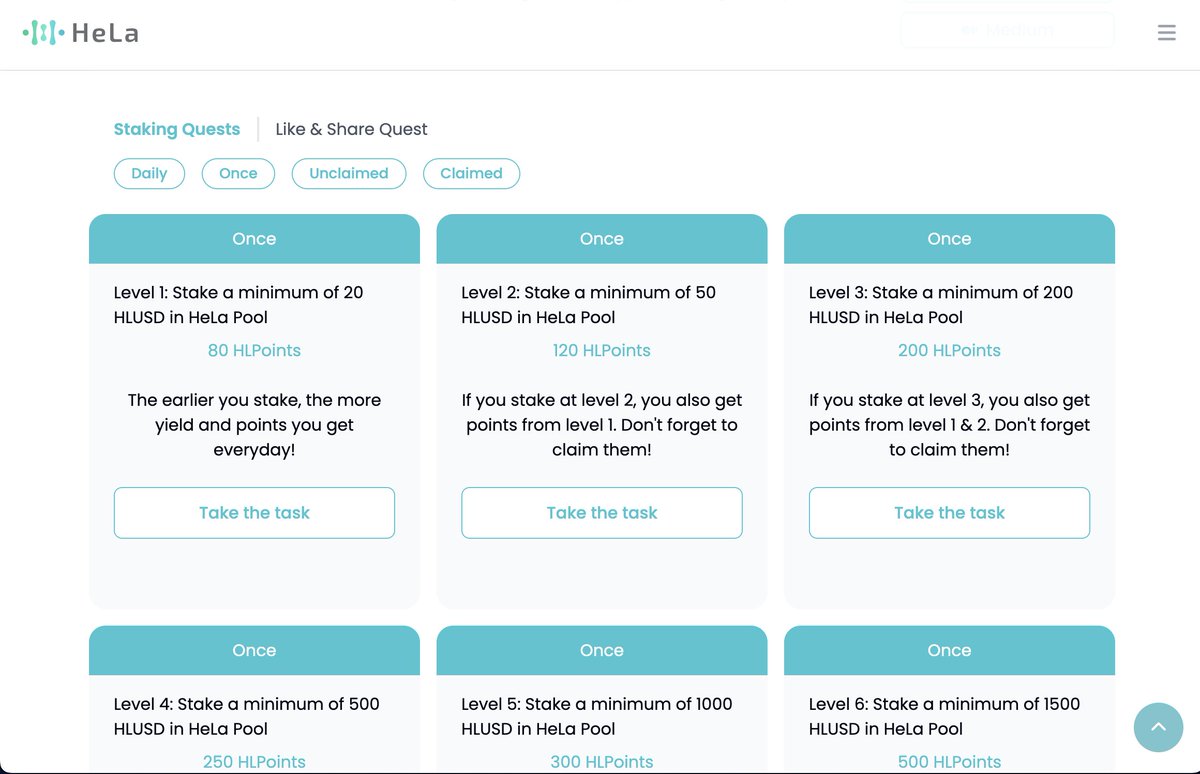Take the task for Level 2
This screenshot has width=1200, height=774.
coord(602,513)
